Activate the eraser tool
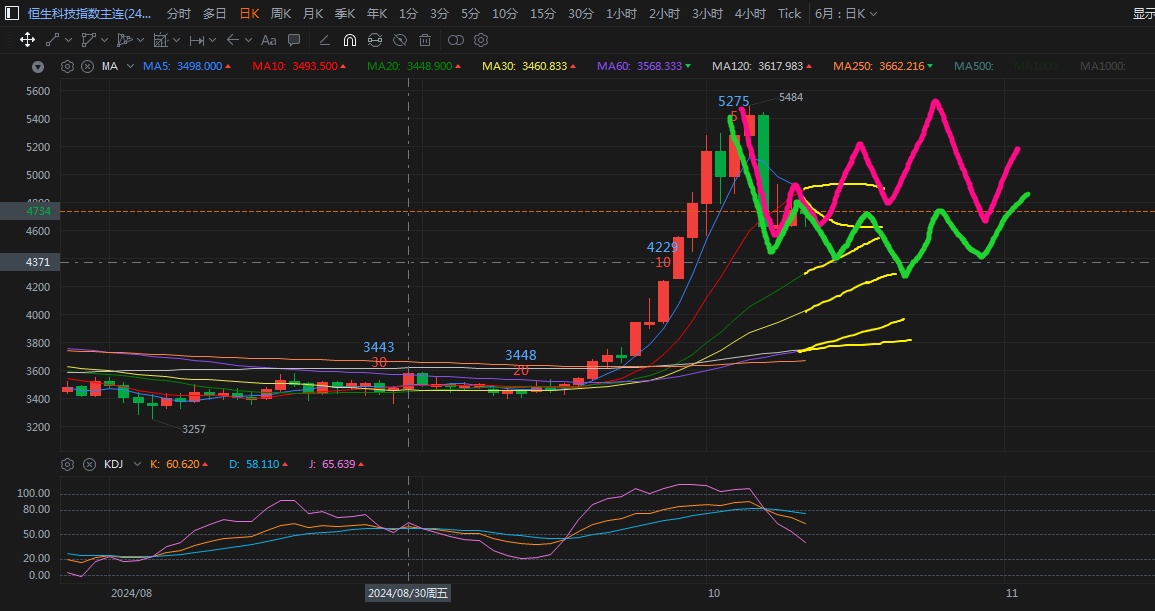 324,40
